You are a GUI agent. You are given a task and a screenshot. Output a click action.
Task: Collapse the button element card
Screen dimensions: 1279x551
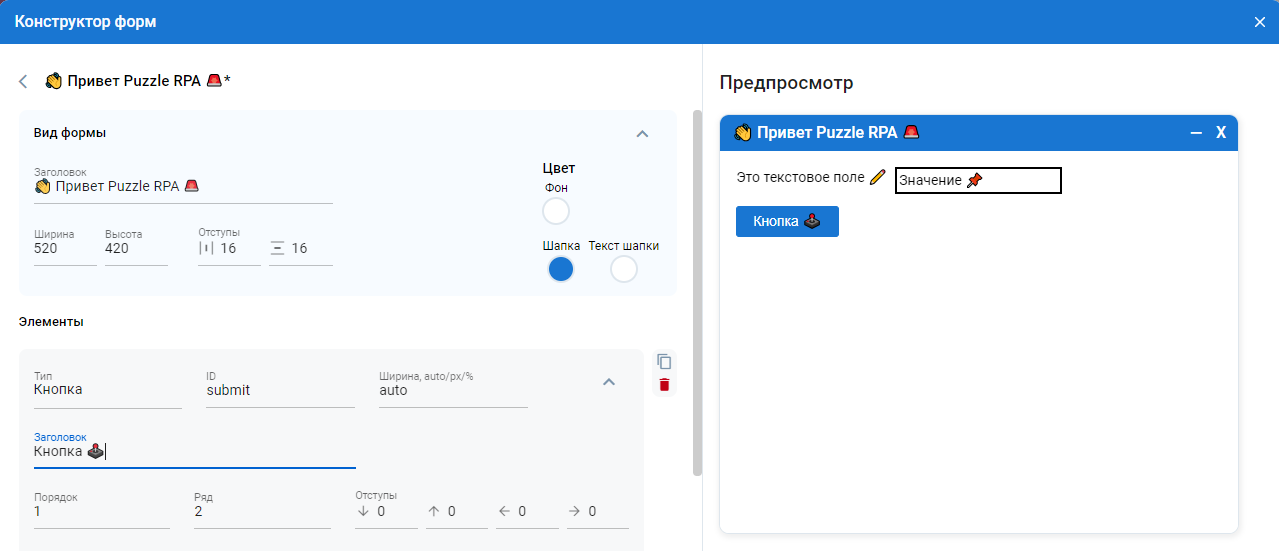point(608,382)
